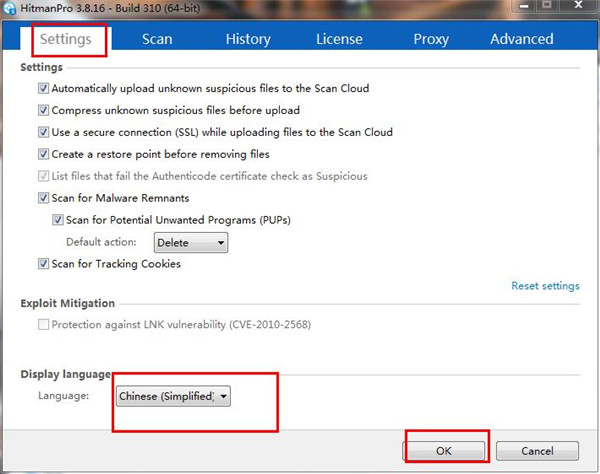Disable Scan for Tracking Cookies
The image size is (600, 474).
tap(43, 264)
